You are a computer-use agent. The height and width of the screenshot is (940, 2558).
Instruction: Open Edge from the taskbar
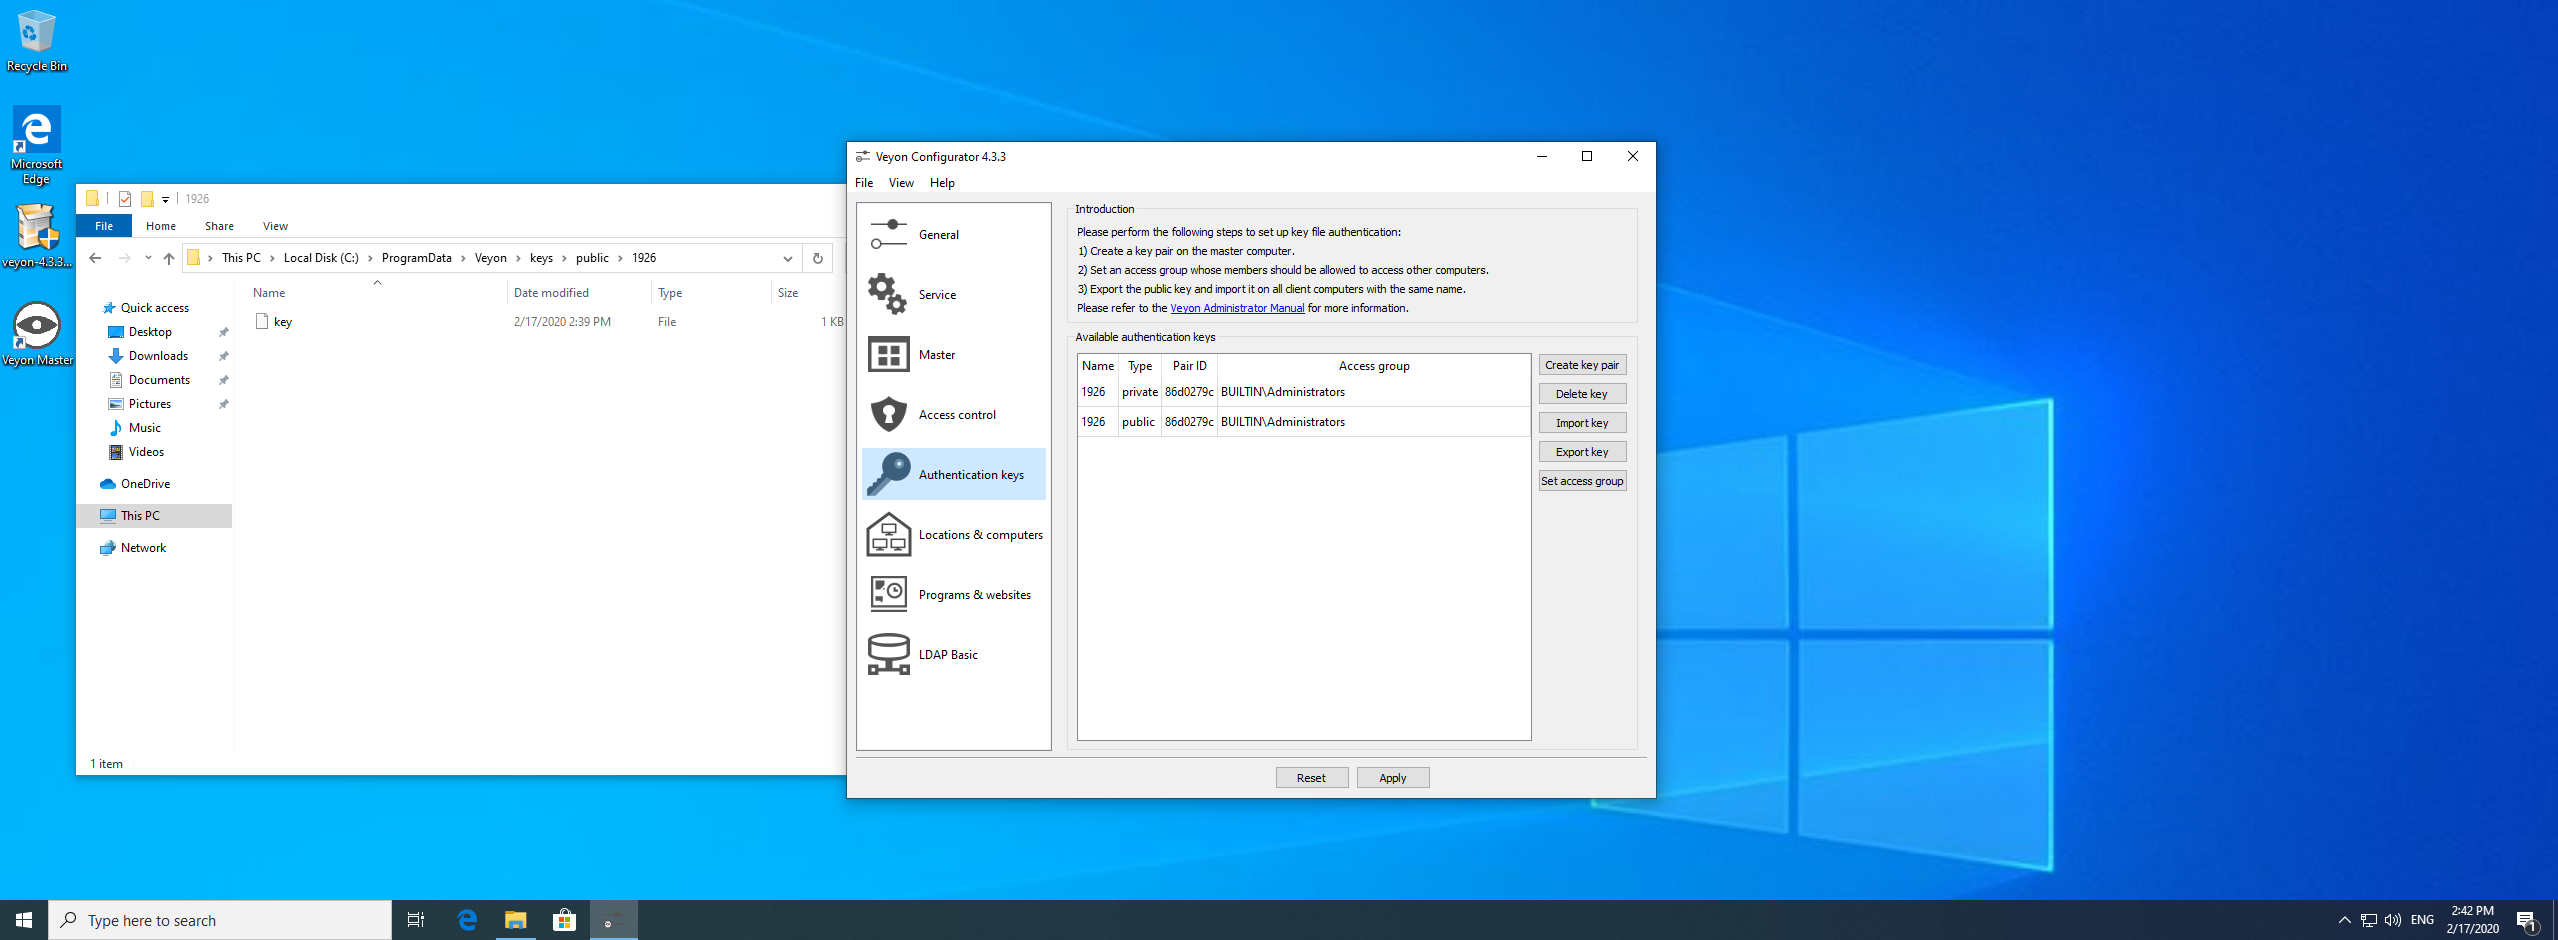tap(467, 920)
